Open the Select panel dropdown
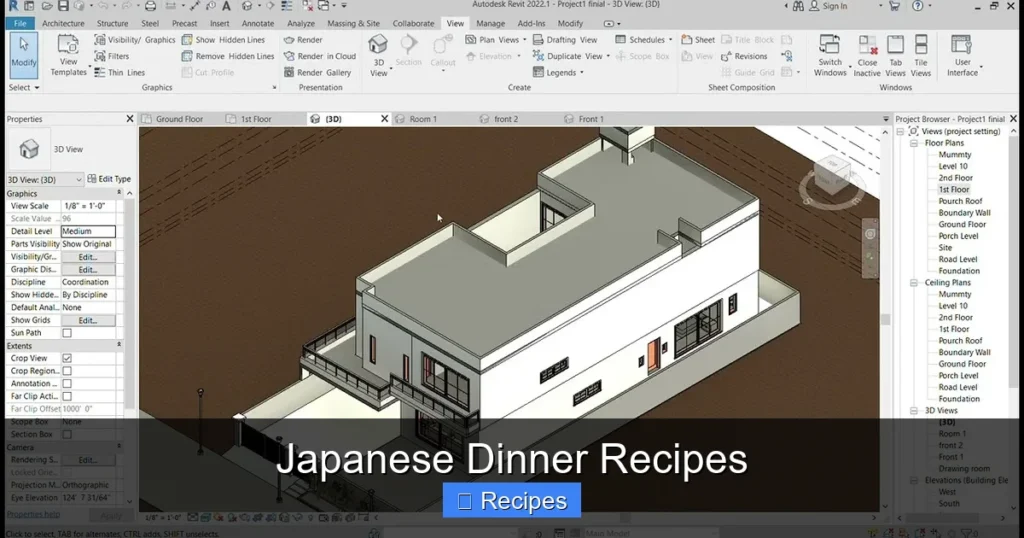Screen dimensions: 1024x538 [x=24, y=87]
